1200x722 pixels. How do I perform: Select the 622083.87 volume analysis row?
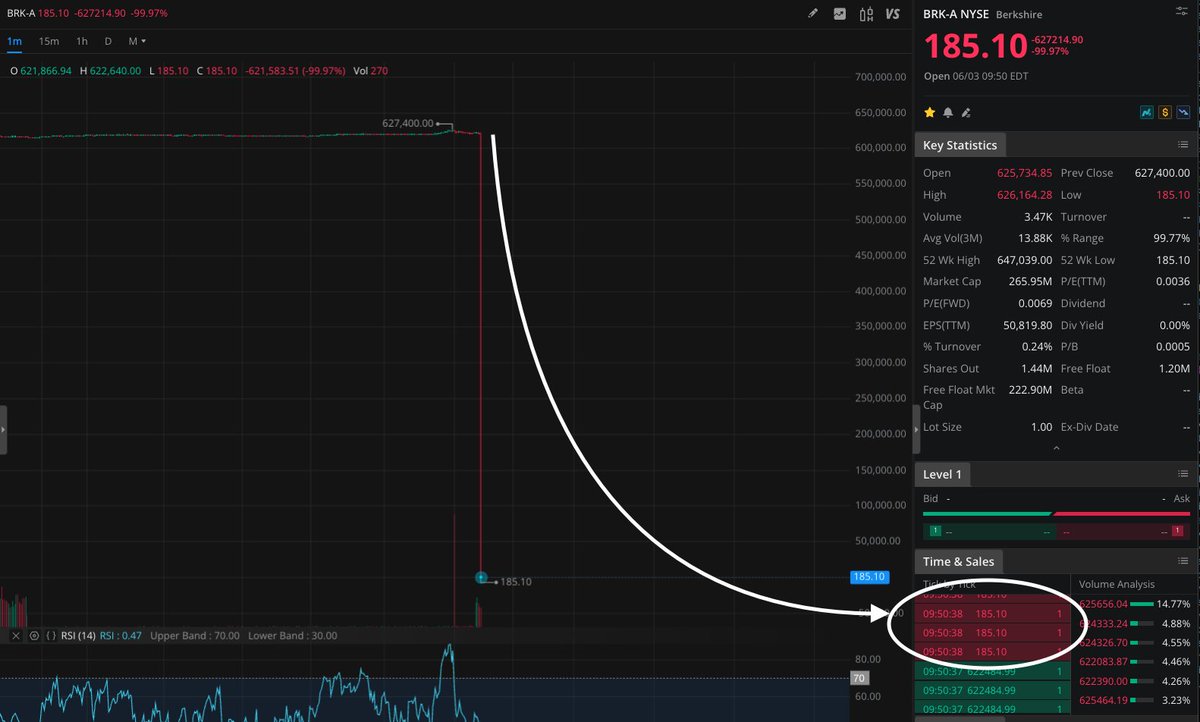(1135, 662)
